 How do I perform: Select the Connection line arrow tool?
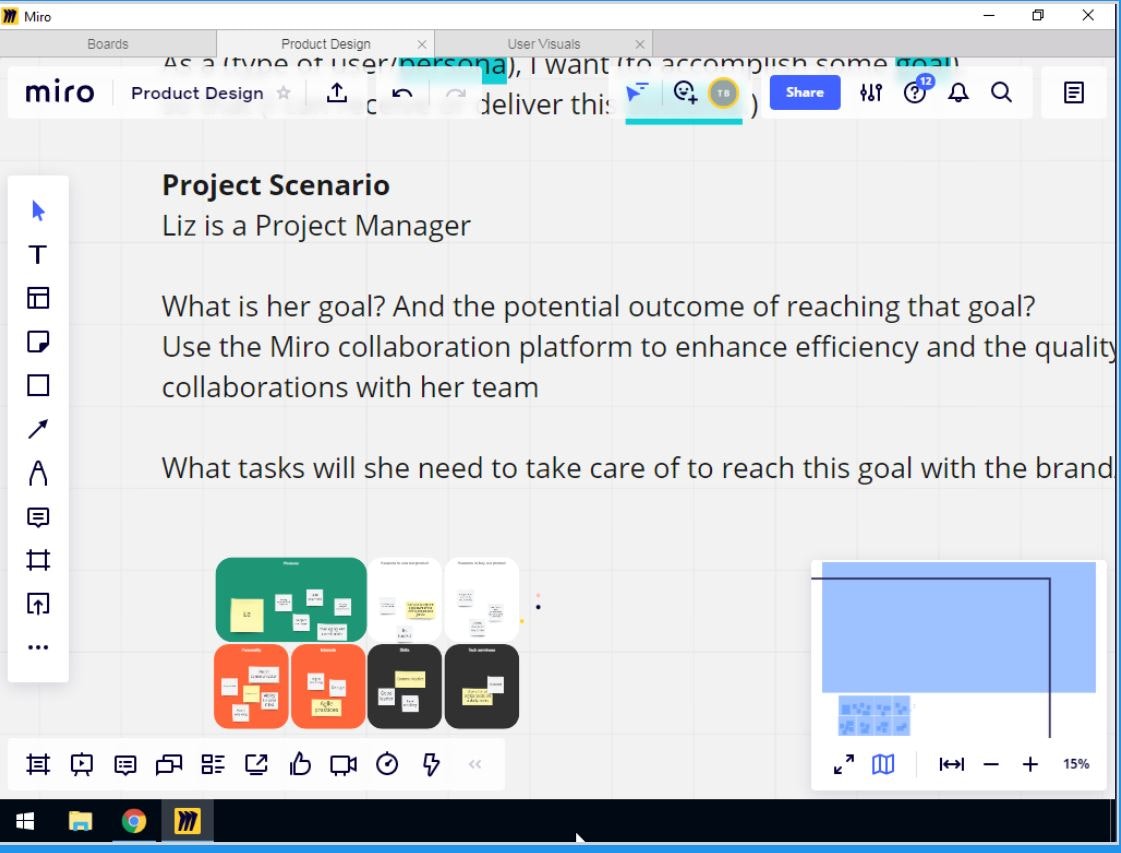pyautogui.click(x=38, y=429)
